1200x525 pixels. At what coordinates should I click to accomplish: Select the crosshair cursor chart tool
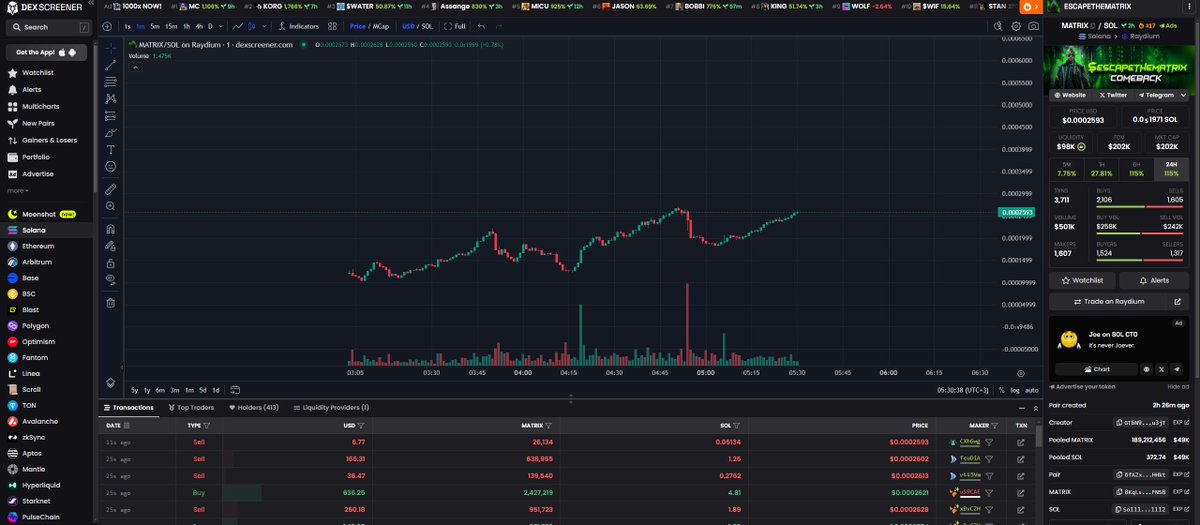click(110, 47)
